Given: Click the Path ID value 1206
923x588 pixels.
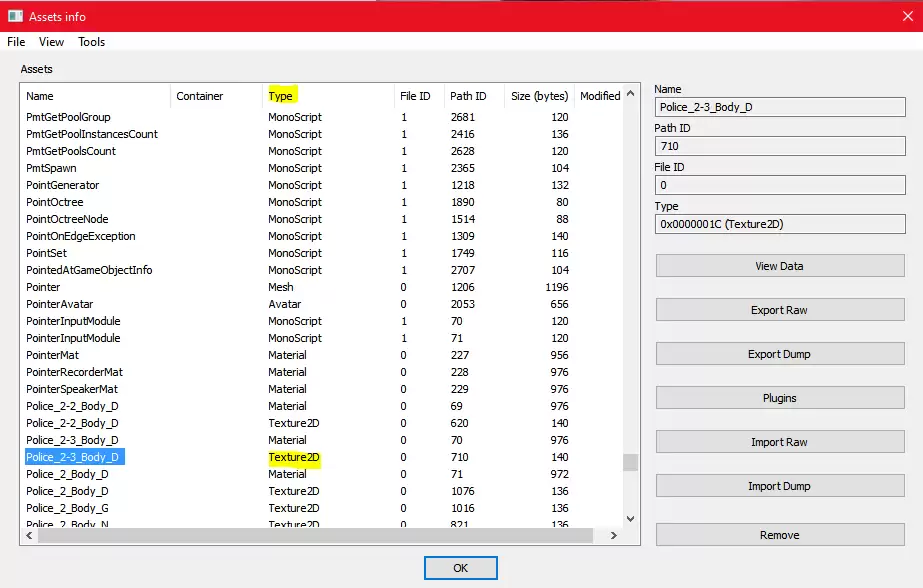Looking at the screenshot, I should tap(463, 287).
